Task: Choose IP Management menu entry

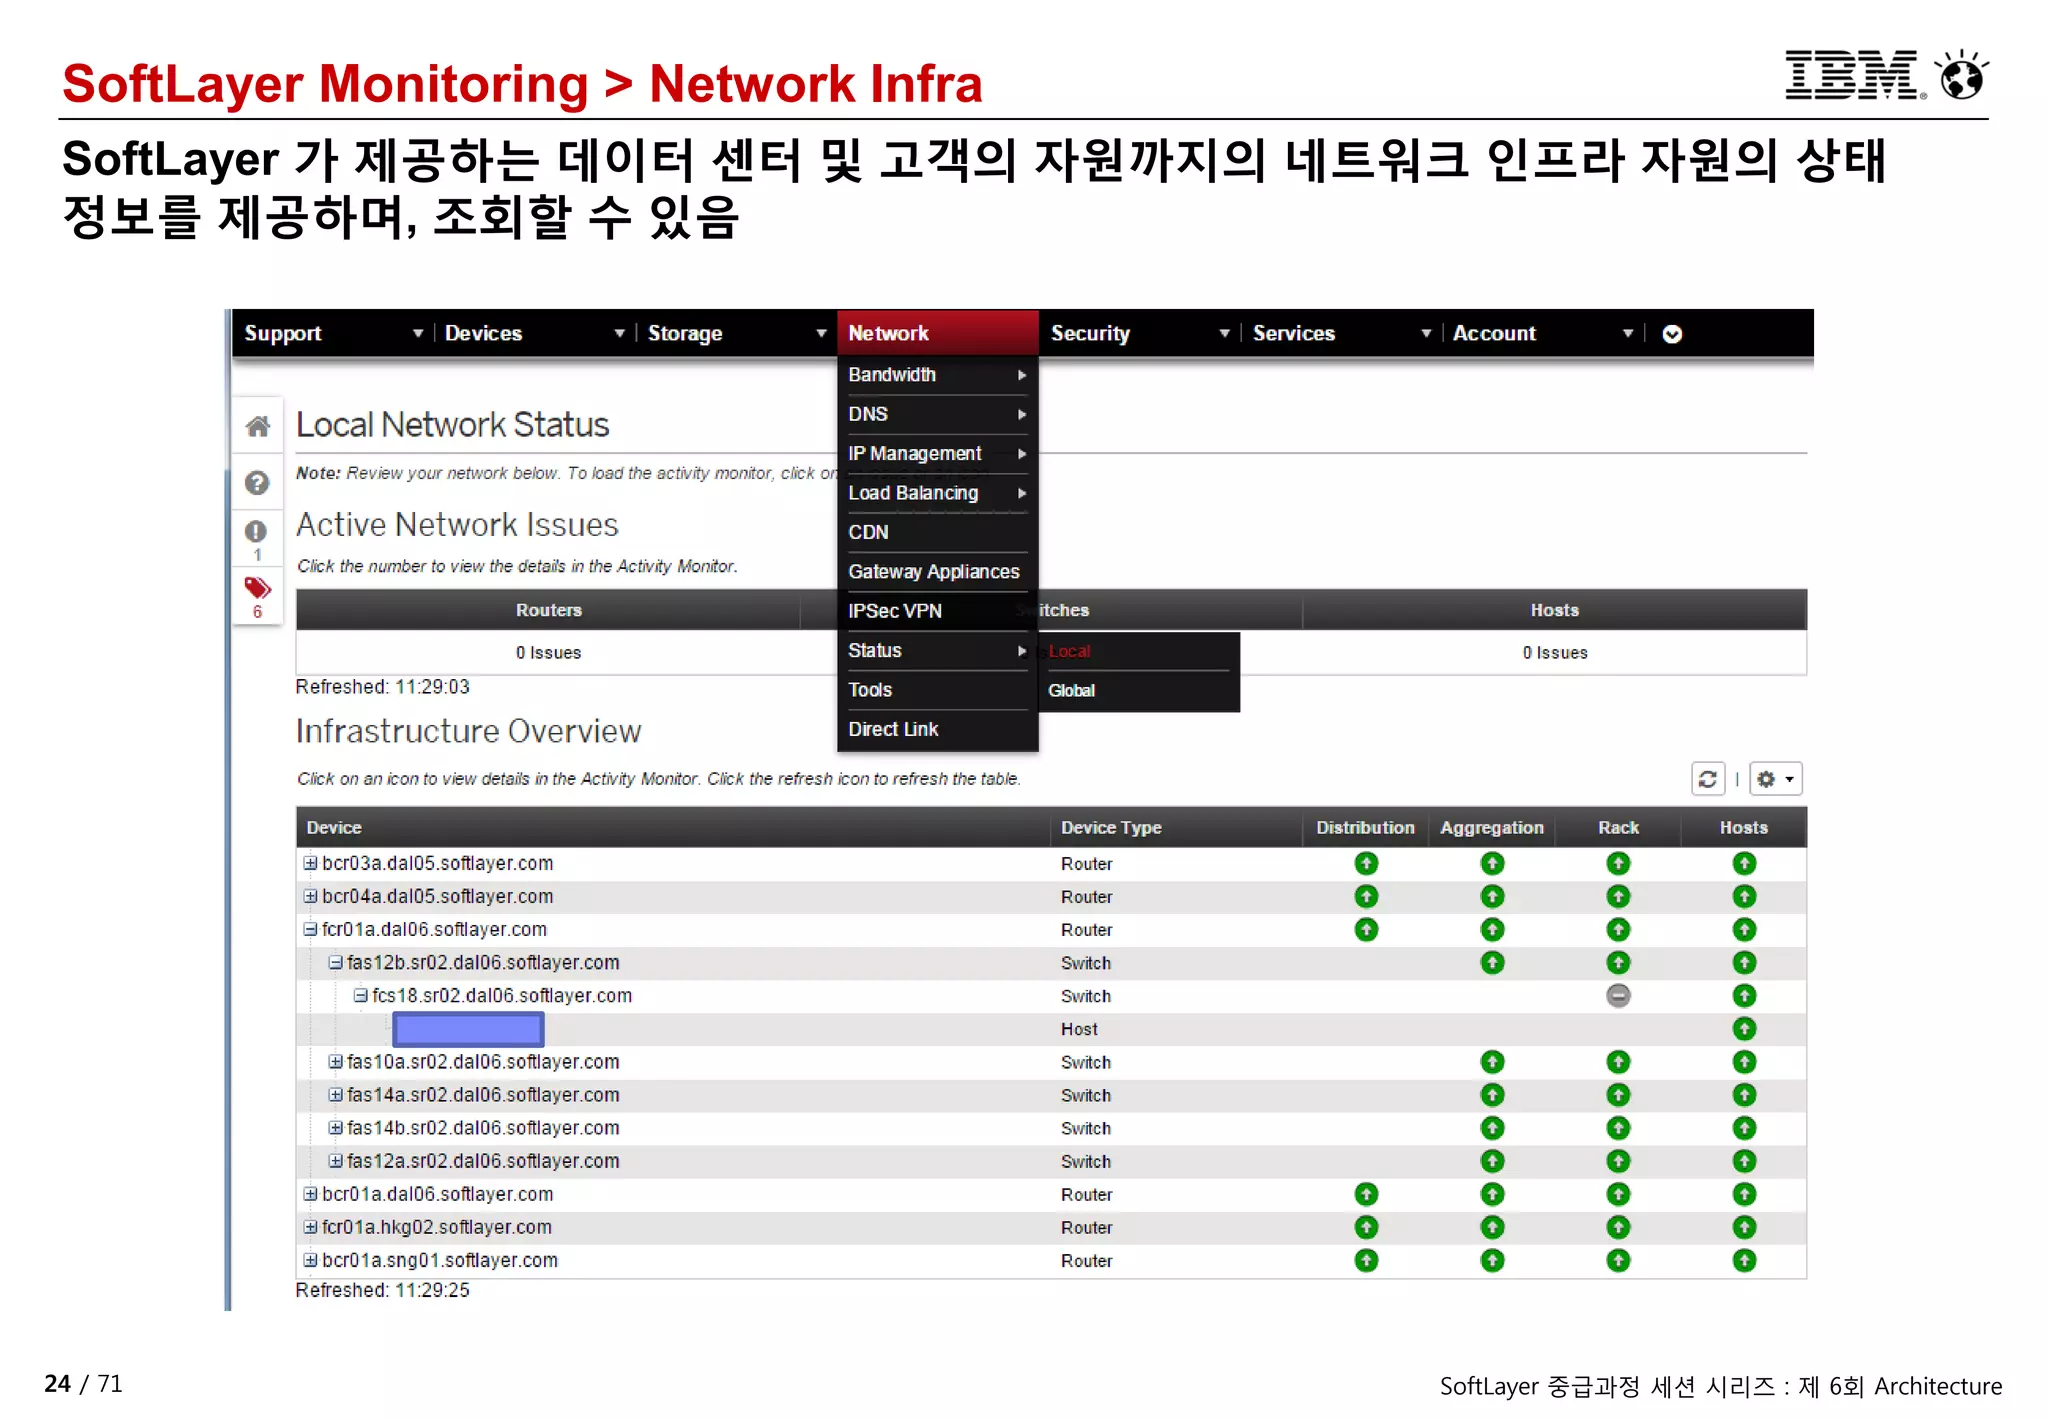Action: coord(937,454)
